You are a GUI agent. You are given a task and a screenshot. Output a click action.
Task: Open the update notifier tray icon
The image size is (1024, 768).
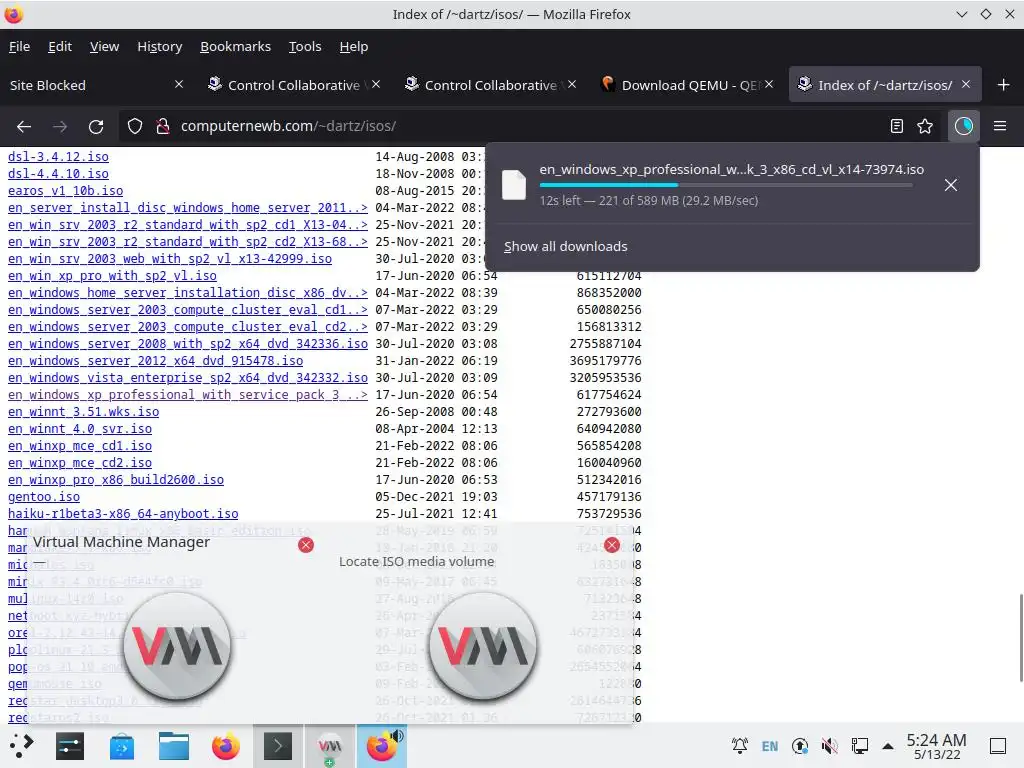tap(799, 746)
